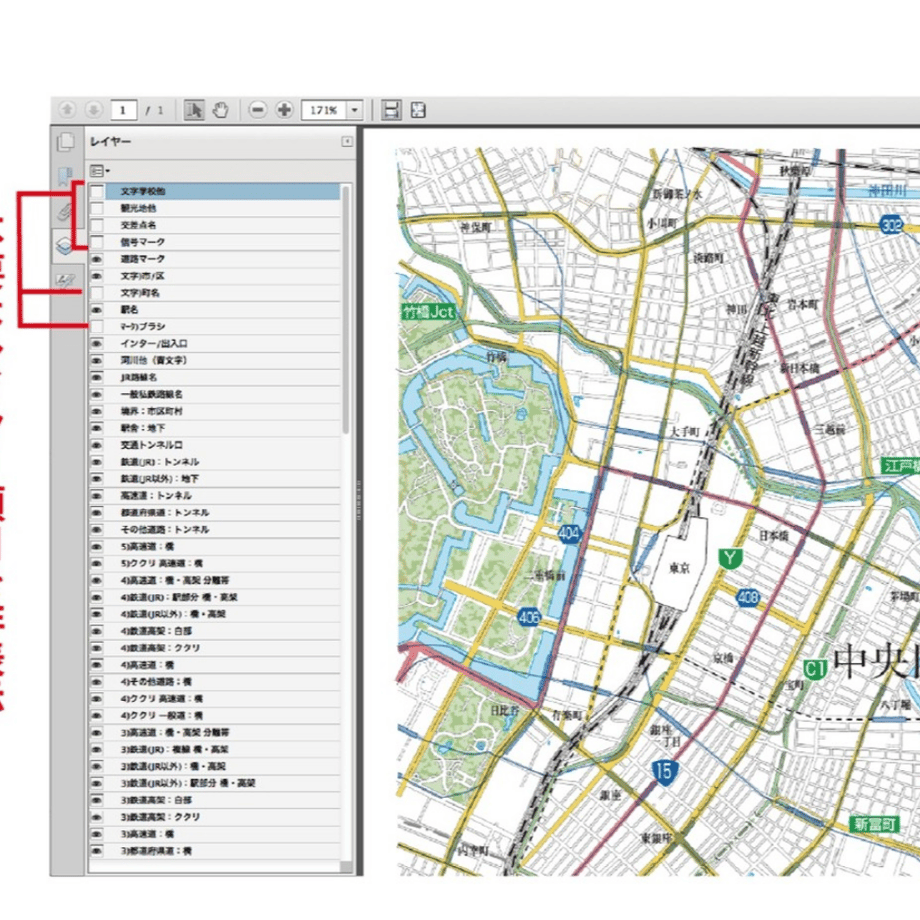Click the page number field
Viewport: 920px width, 920px height.
[123, 110]
